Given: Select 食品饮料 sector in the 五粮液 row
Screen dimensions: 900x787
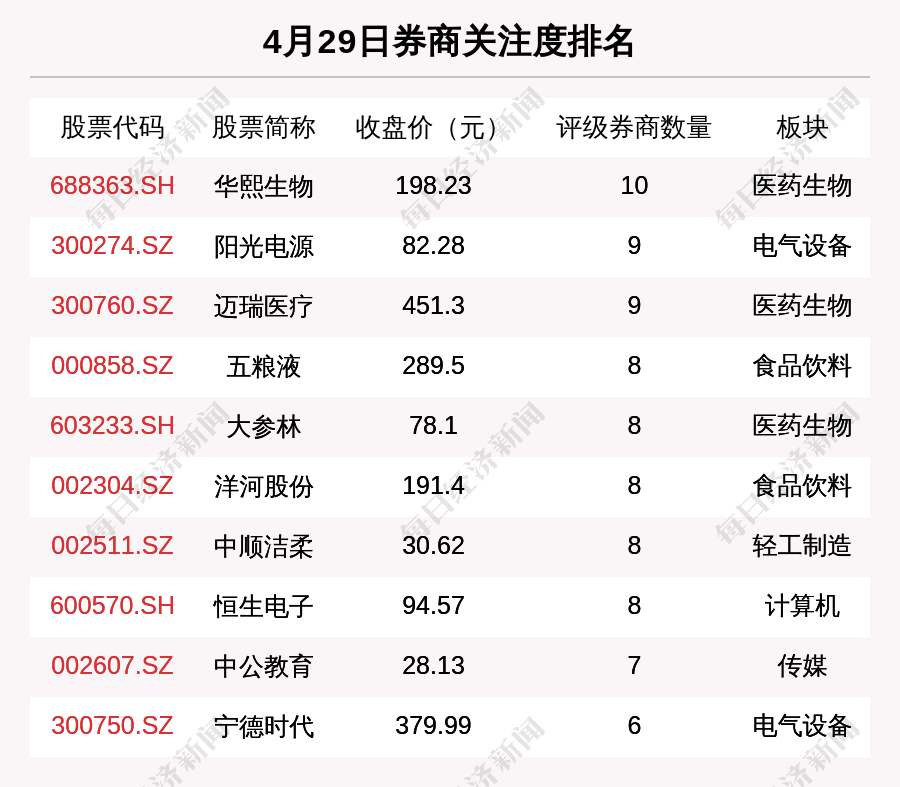Looking at the screenshot, I should 802,367.
